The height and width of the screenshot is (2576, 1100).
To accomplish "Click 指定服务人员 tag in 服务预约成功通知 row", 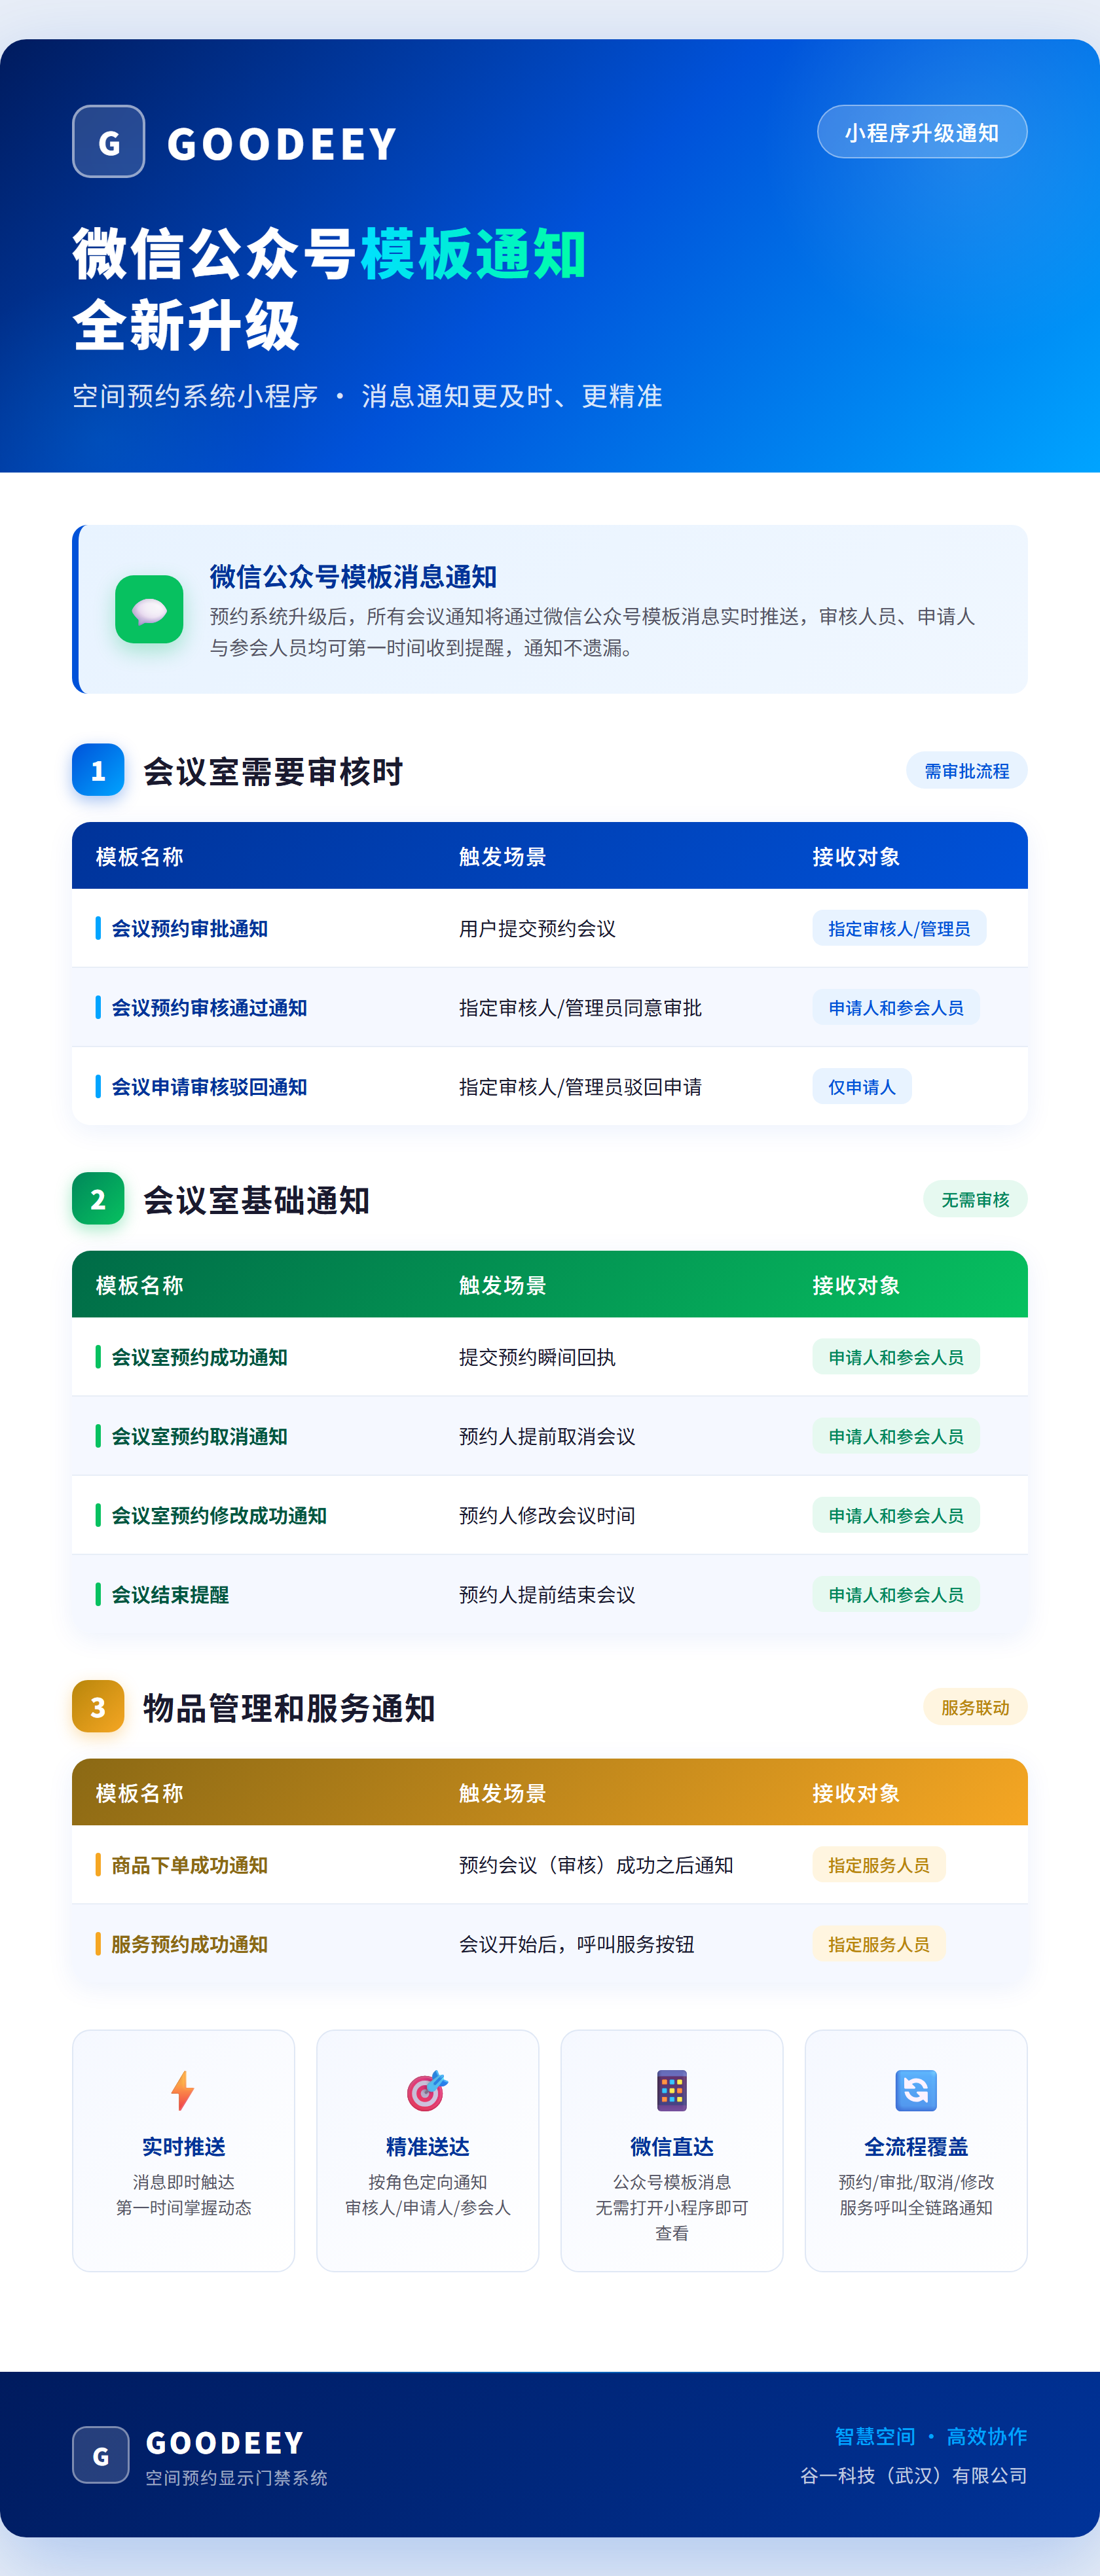I will [x=879, y=1944].
